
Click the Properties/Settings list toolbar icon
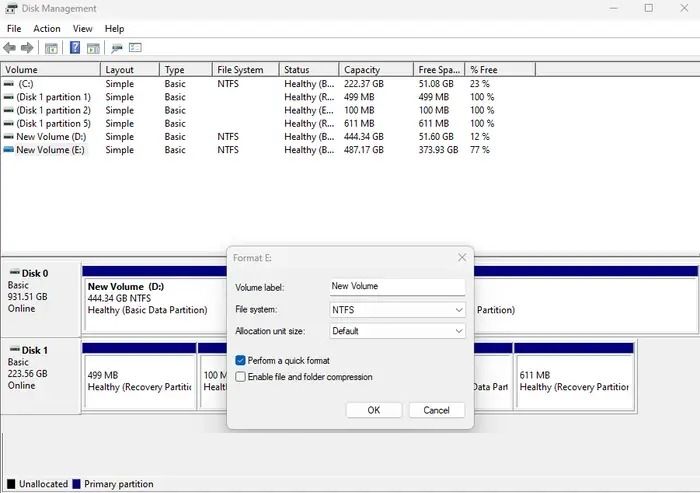click(135, 48)
